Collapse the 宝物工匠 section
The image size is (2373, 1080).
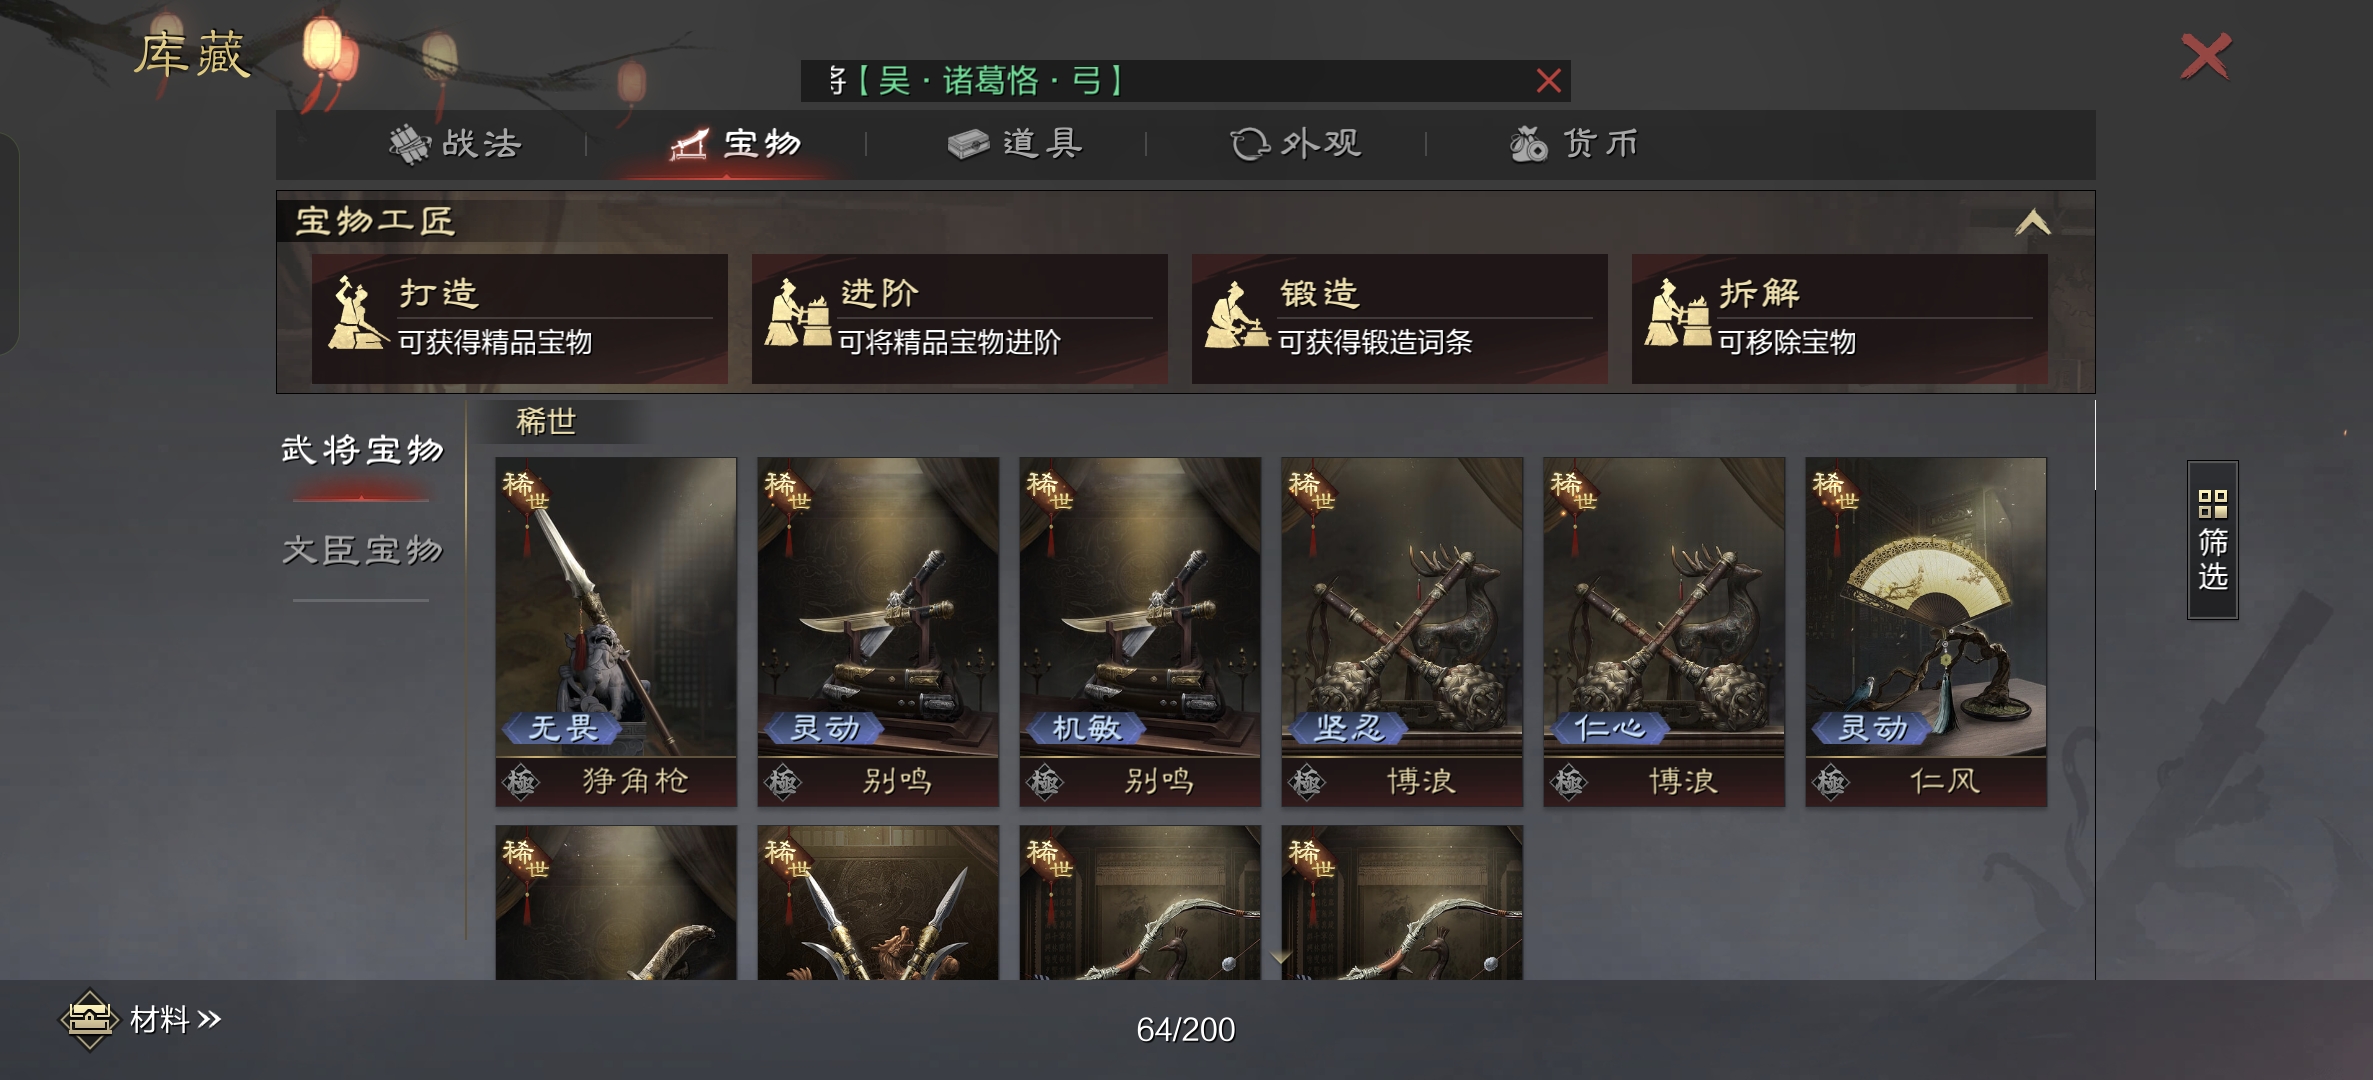coord(2032,222)
